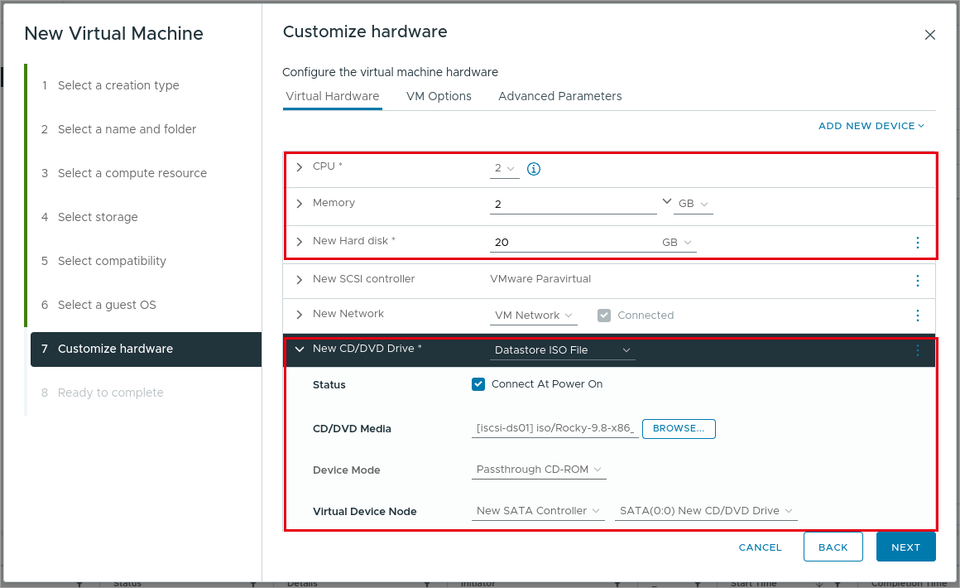Expand the CPU row
960x588 pixels.
coord(299,167)
